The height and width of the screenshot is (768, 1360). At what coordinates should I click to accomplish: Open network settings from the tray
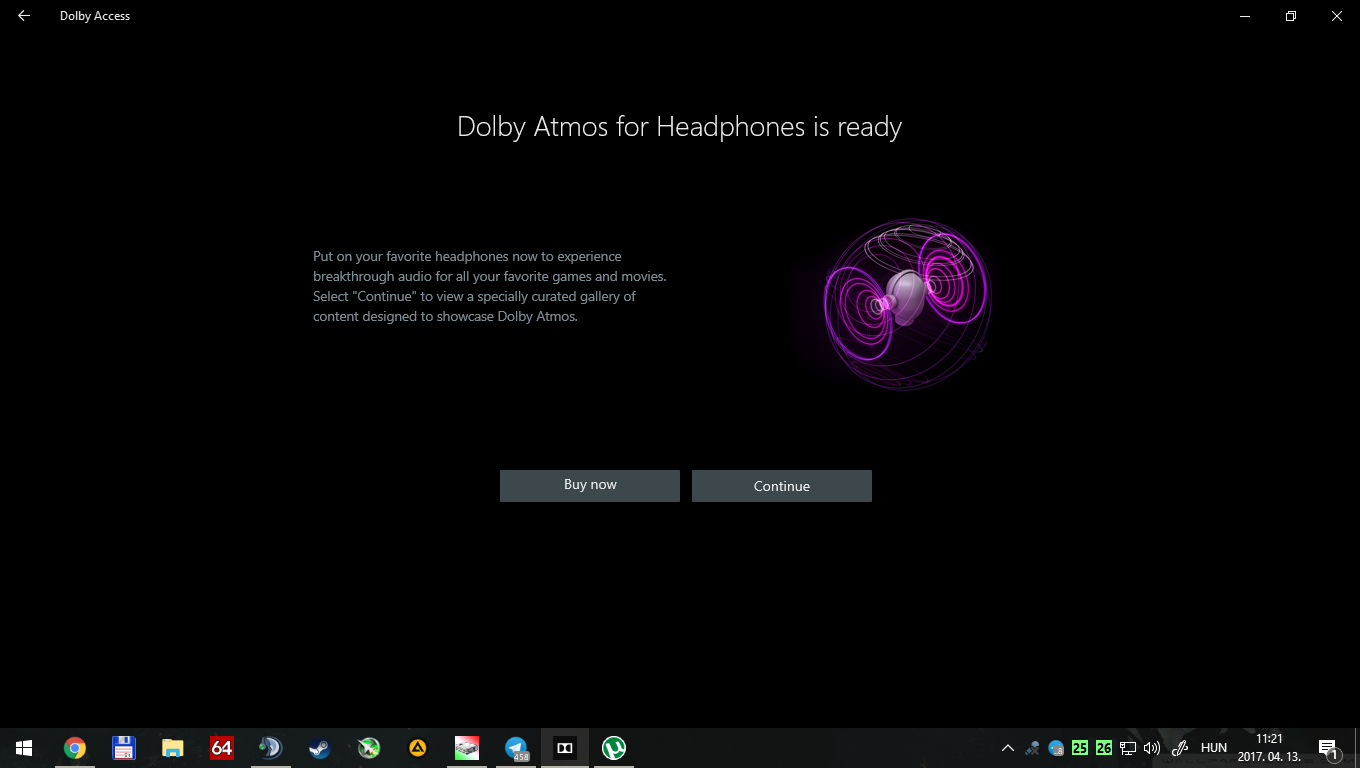pos(1128,748)
